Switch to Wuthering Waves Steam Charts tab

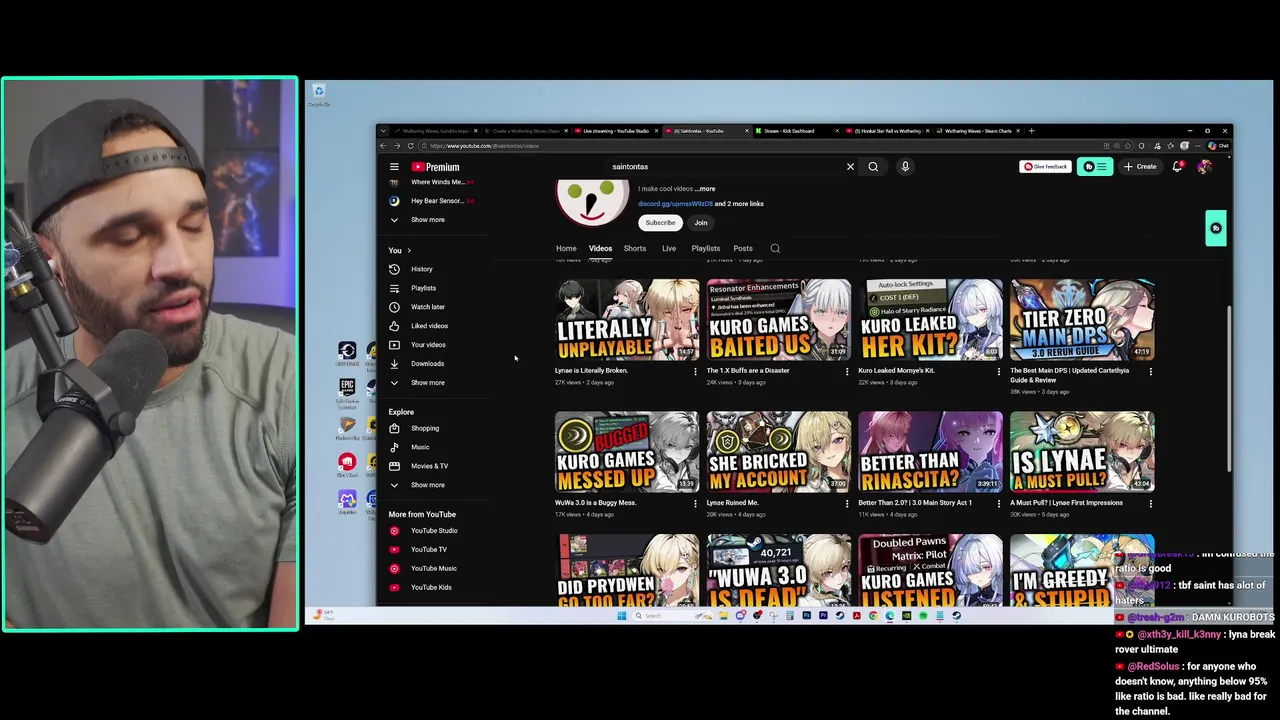977,131
